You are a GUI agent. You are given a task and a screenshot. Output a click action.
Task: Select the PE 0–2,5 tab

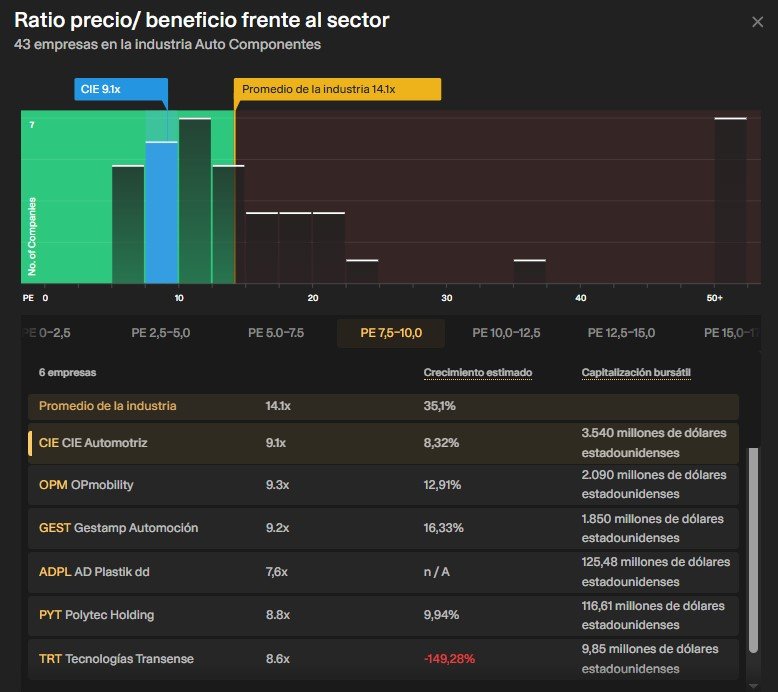click(x=48, y=333)
